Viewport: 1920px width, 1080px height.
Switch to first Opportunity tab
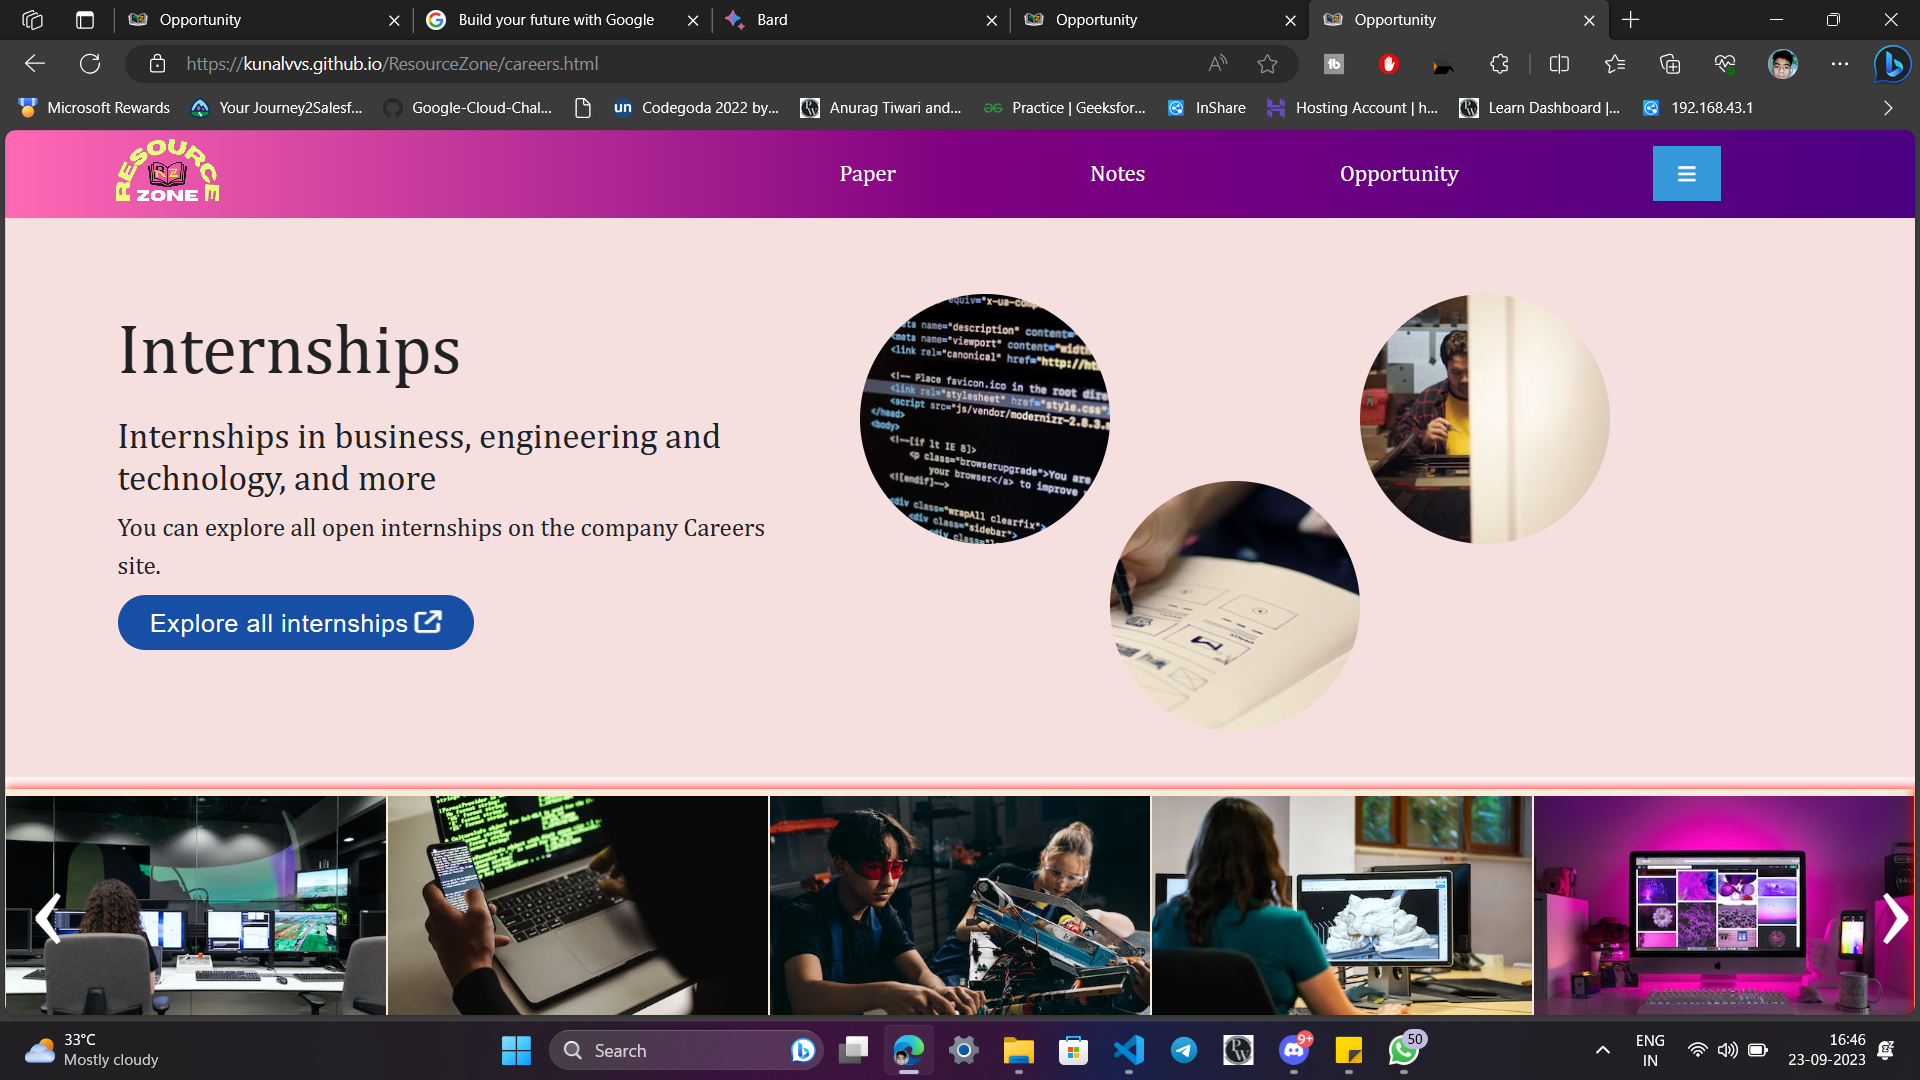pyautogui.click(x=262, y=20)
